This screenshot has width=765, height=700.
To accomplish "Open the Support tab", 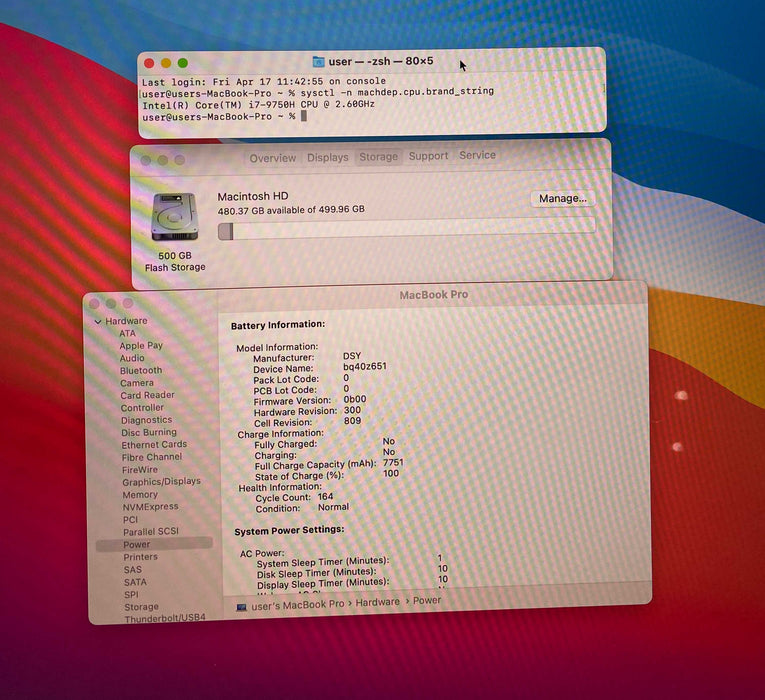I will click(x=428, y=156).
